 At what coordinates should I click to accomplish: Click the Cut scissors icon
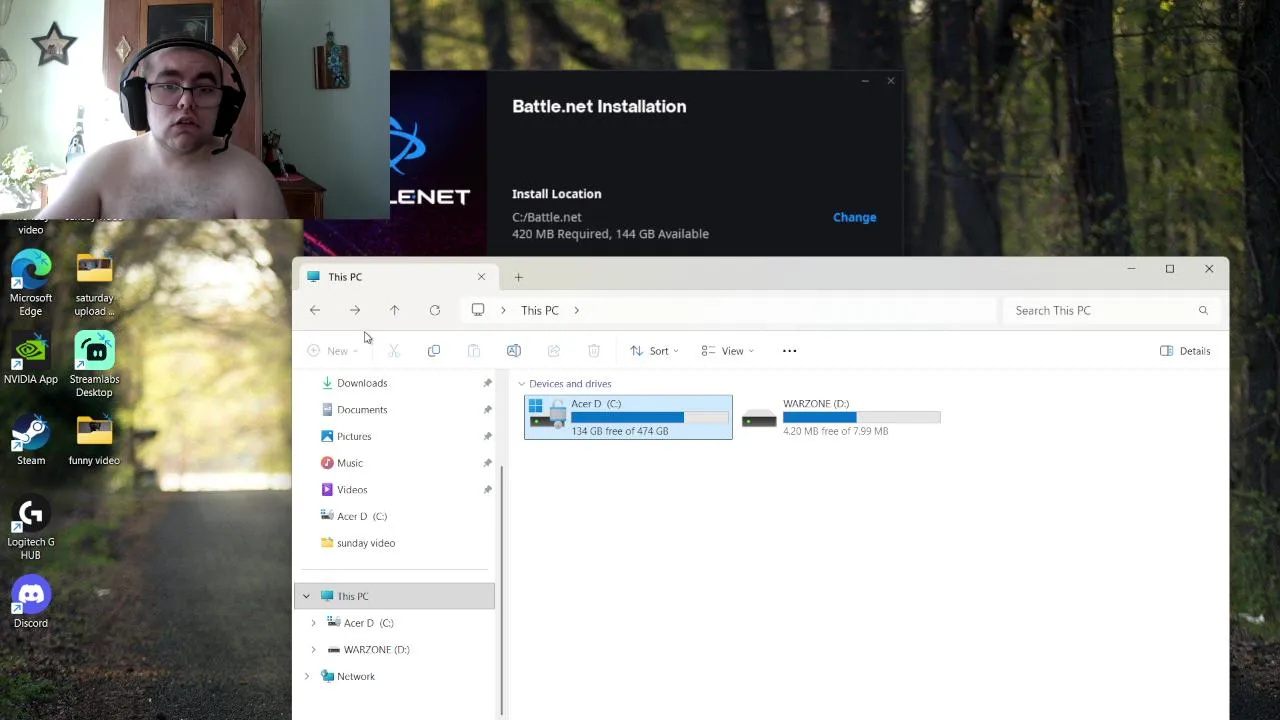[394, 351]
